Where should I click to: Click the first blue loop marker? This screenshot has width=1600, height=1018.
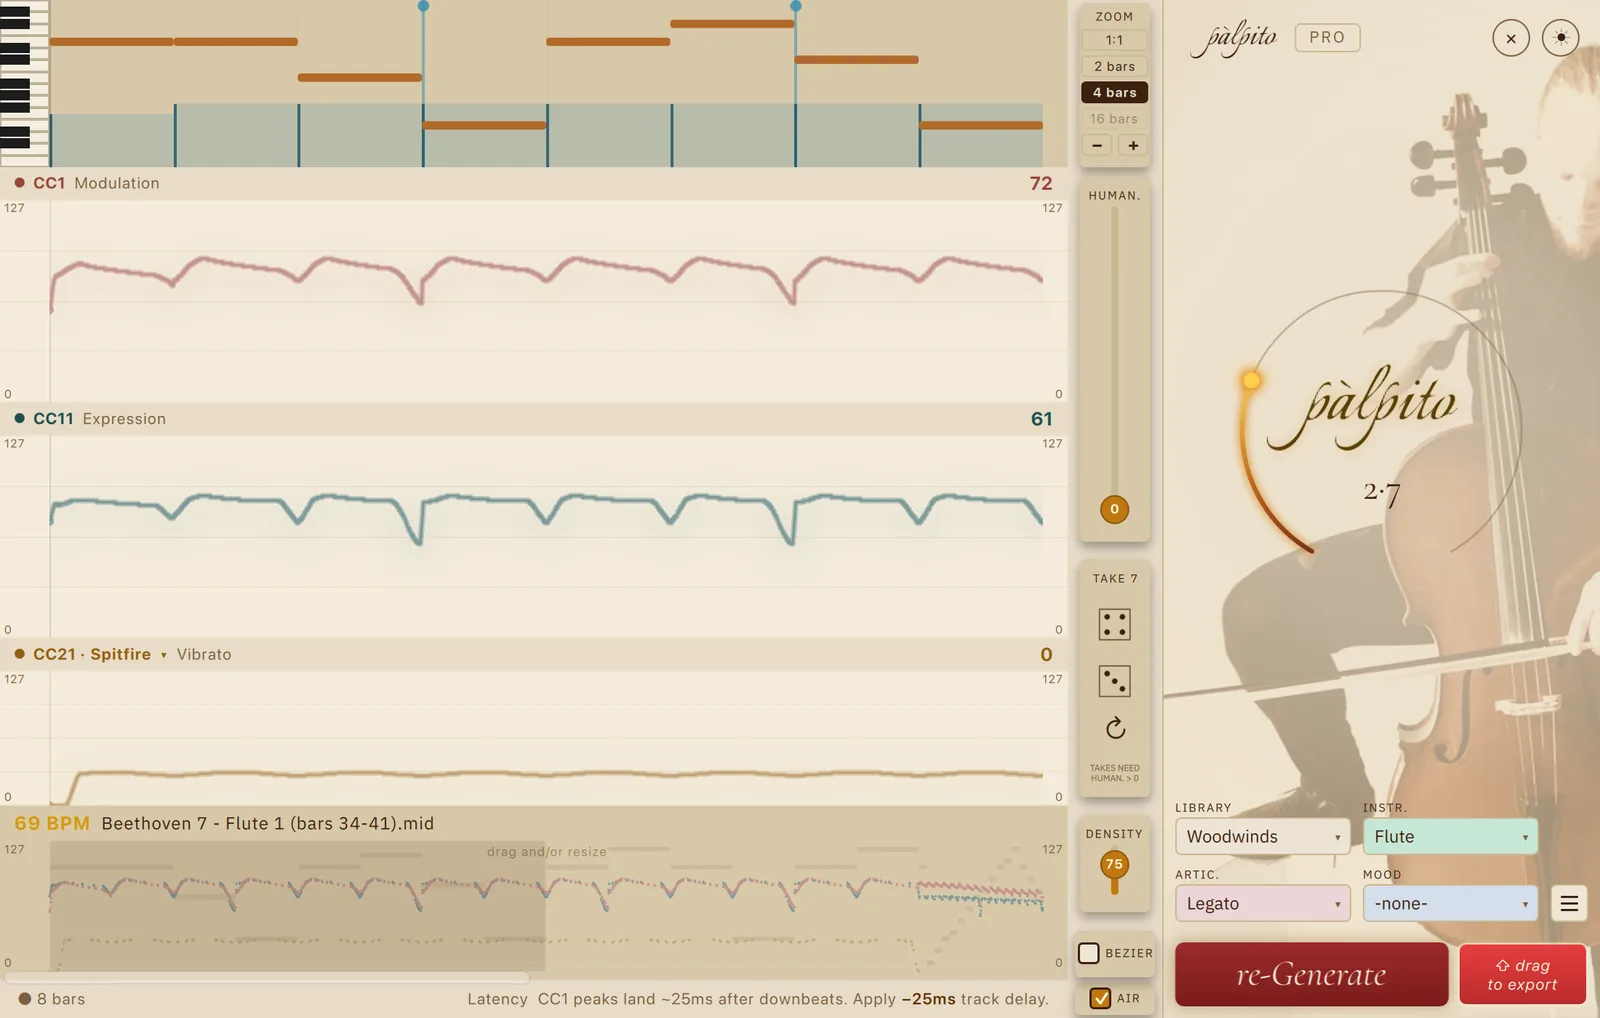click(423, 6)
